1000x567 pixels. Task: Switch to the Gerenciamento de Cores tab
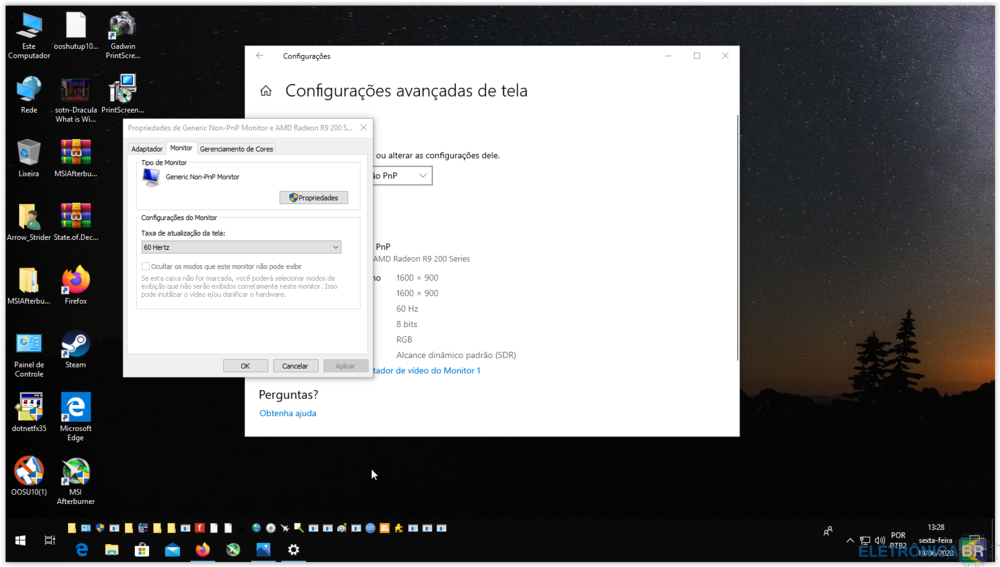[236, 149]
